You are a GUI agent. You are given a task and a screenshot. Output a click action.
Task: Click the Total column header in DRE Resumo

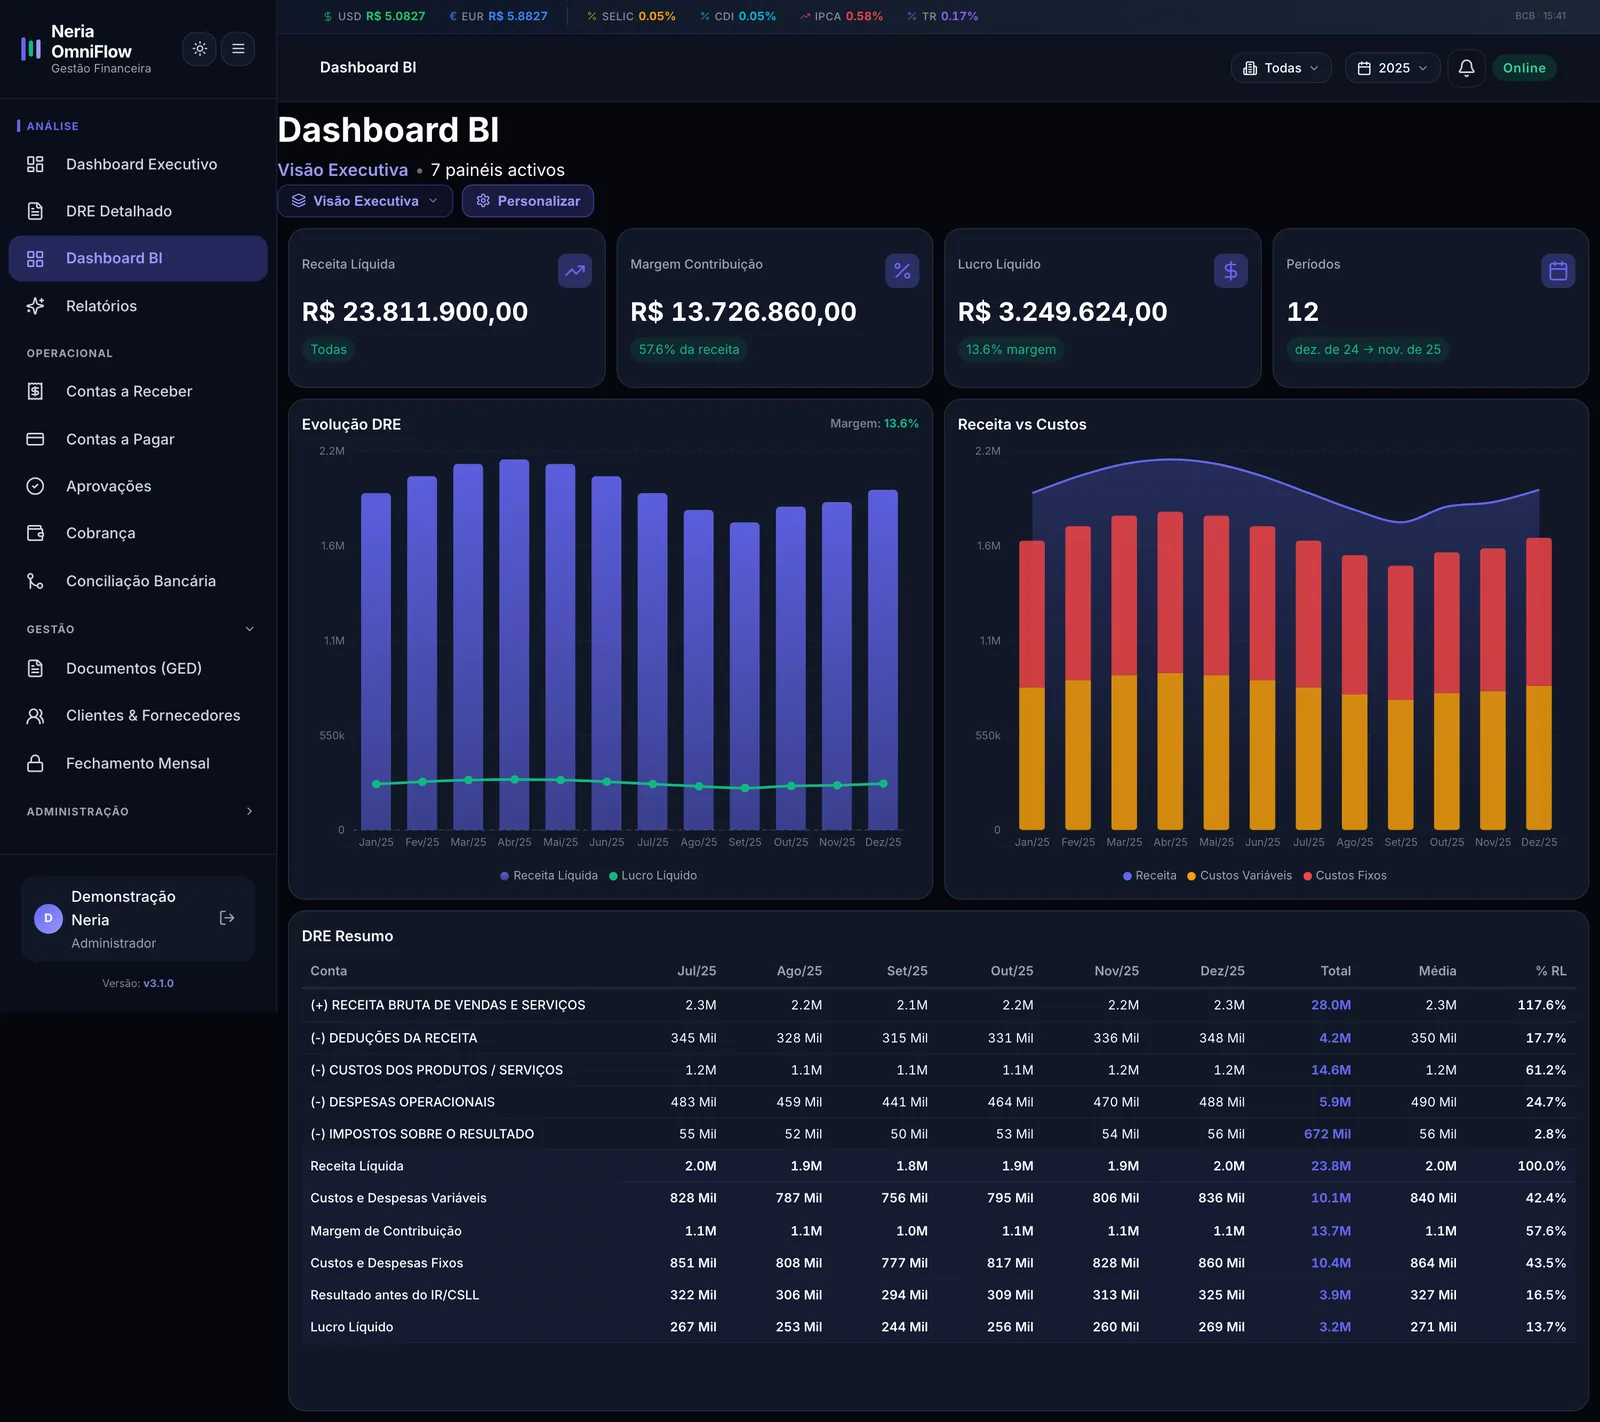(1335, 971)
